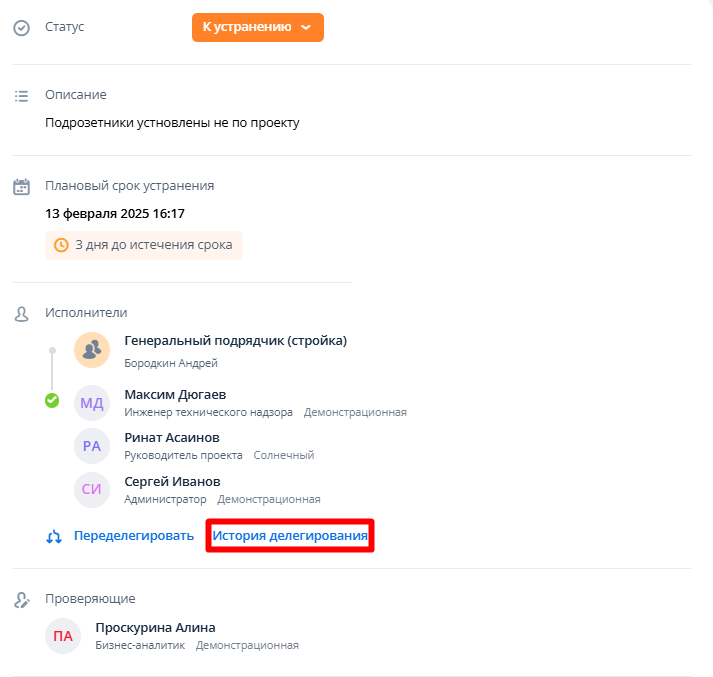Screen dimensions: 713x677
Task: Select the ПА avatar of Проскурина Алина
Action: click(63, 636)
